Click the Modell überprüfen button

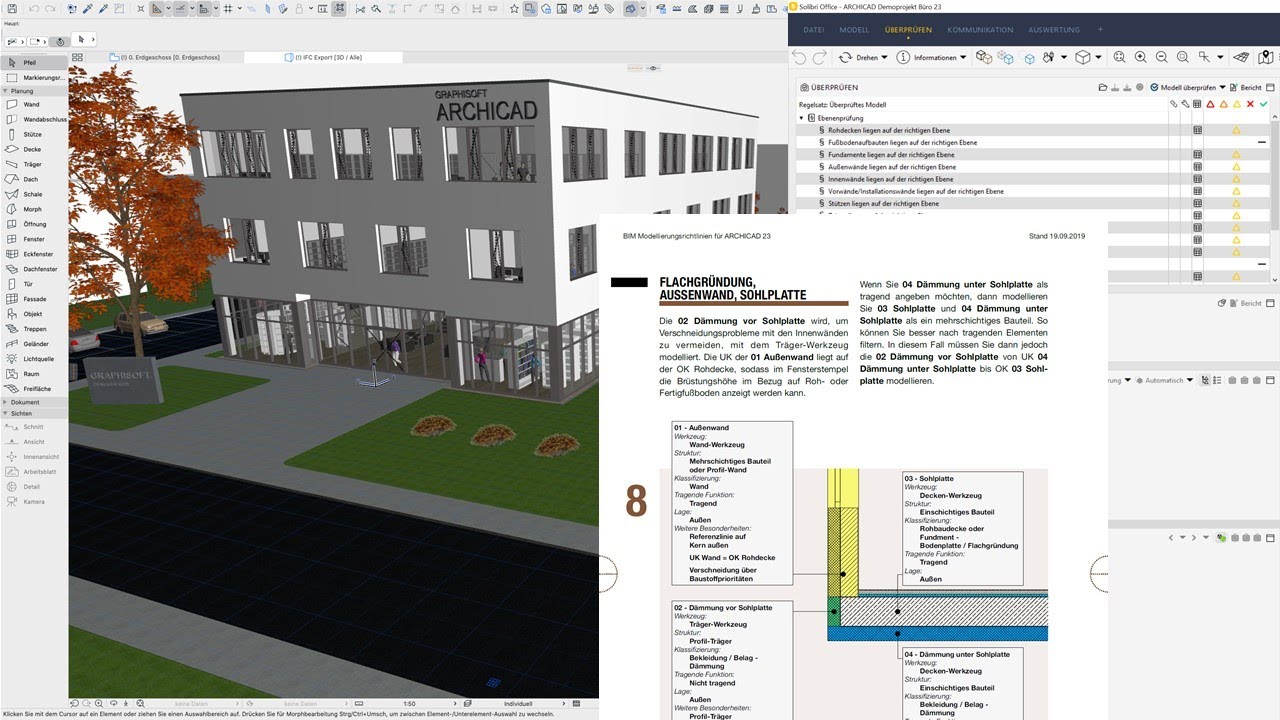pyautogui.click(x=1183, y=87)
